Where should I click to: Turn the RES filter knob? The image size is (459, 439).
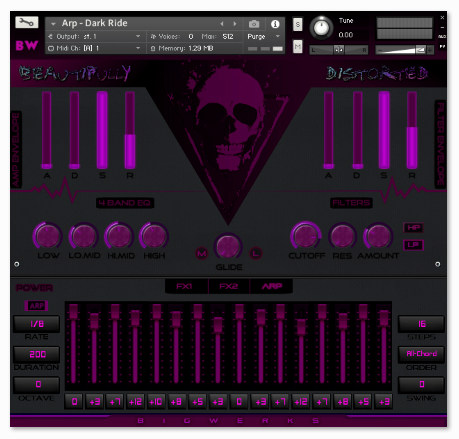pos(342,236)
